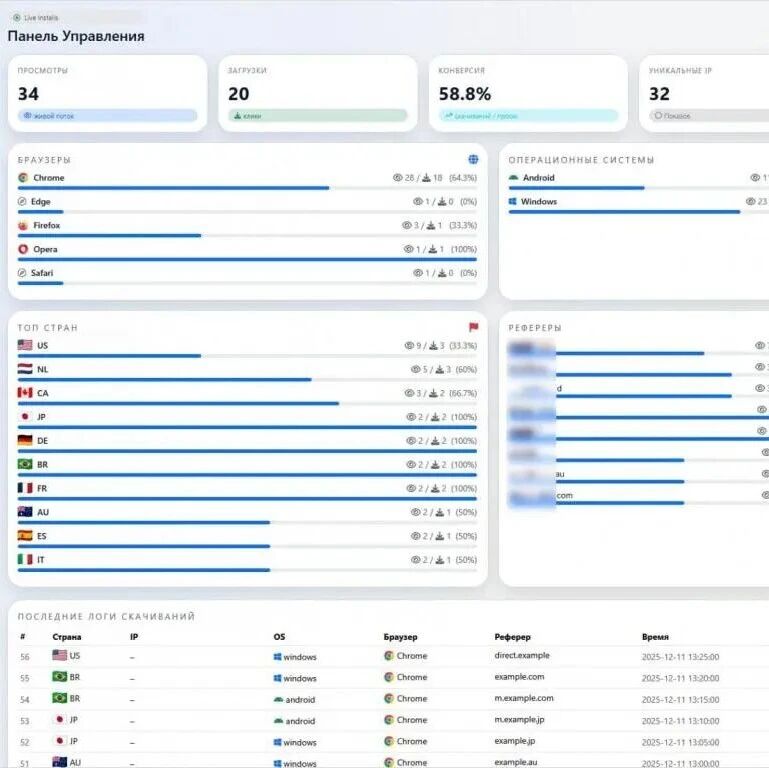Click timestamp 2025-12-11 13:25:00

pyautogui.click(x=680, y=657)
